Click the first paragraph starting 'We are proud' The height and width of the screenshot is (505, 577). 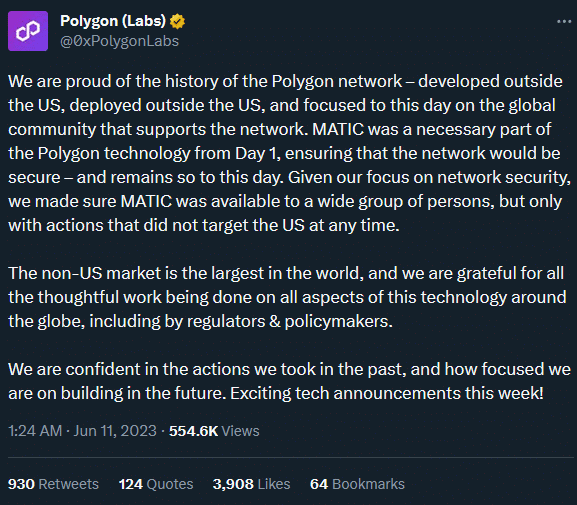(289, 153)
